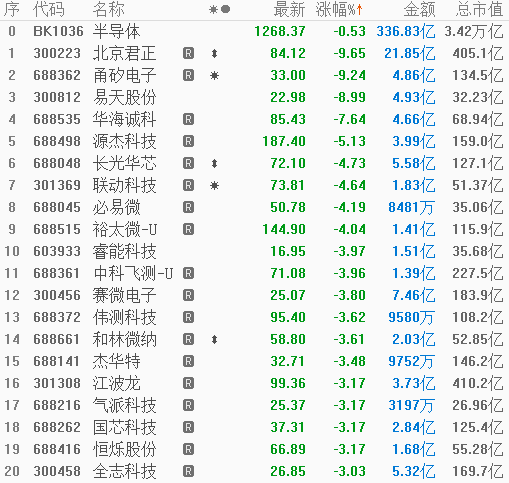
Task: Select stock name 赛微电子
Action: tap(124, 295)
